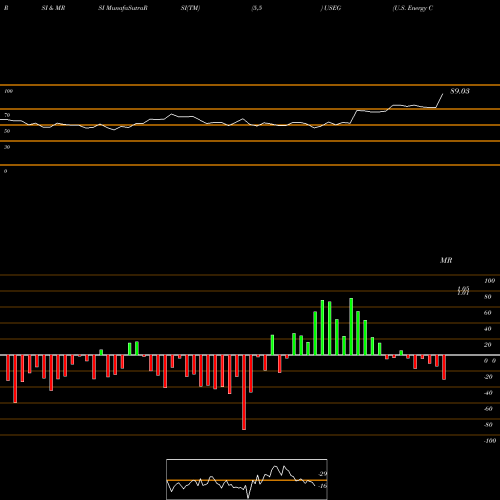Click the 100 label on the RSI axis

(x=8, y=91)
